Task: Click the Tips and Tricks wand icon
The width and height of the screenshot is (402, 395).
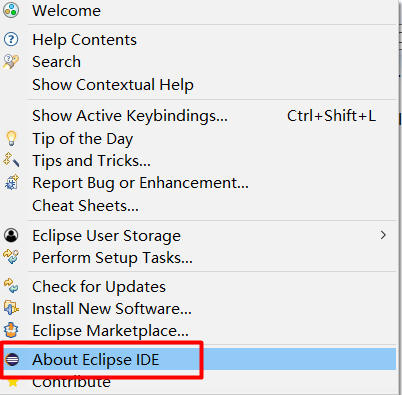Action: (11, 160)
